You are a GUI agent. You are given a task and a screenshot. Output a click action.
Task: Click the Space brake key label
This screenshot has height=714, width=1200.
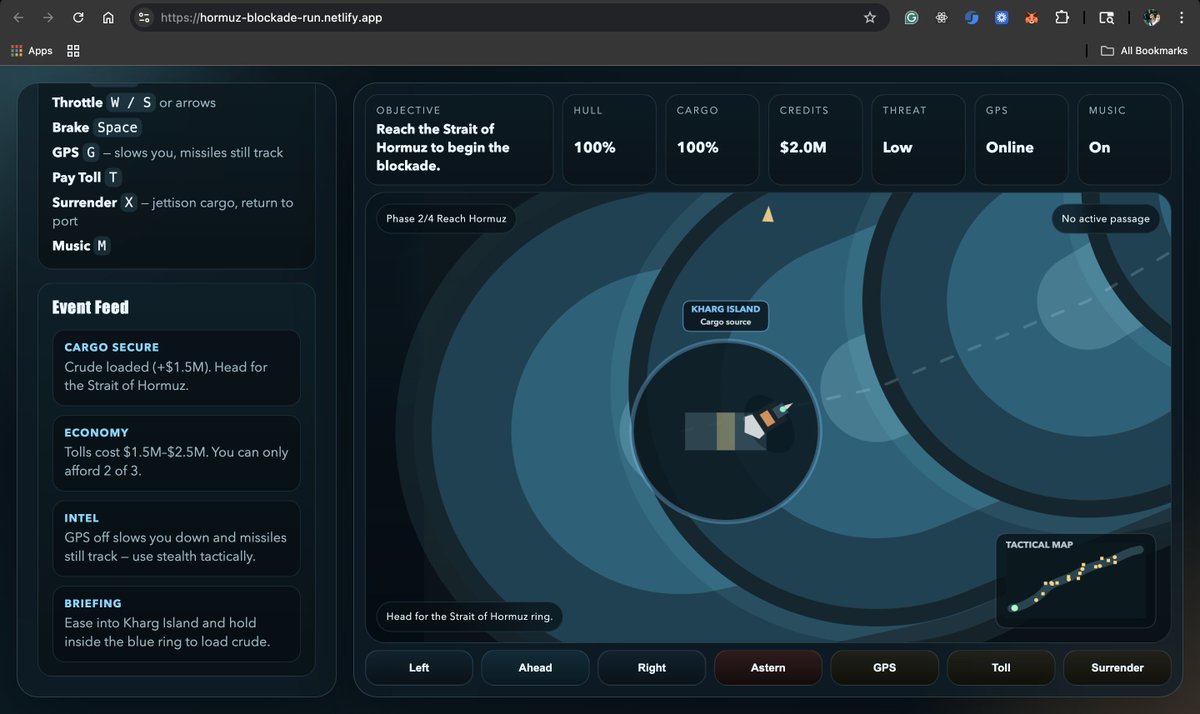[x=117, y=128]
